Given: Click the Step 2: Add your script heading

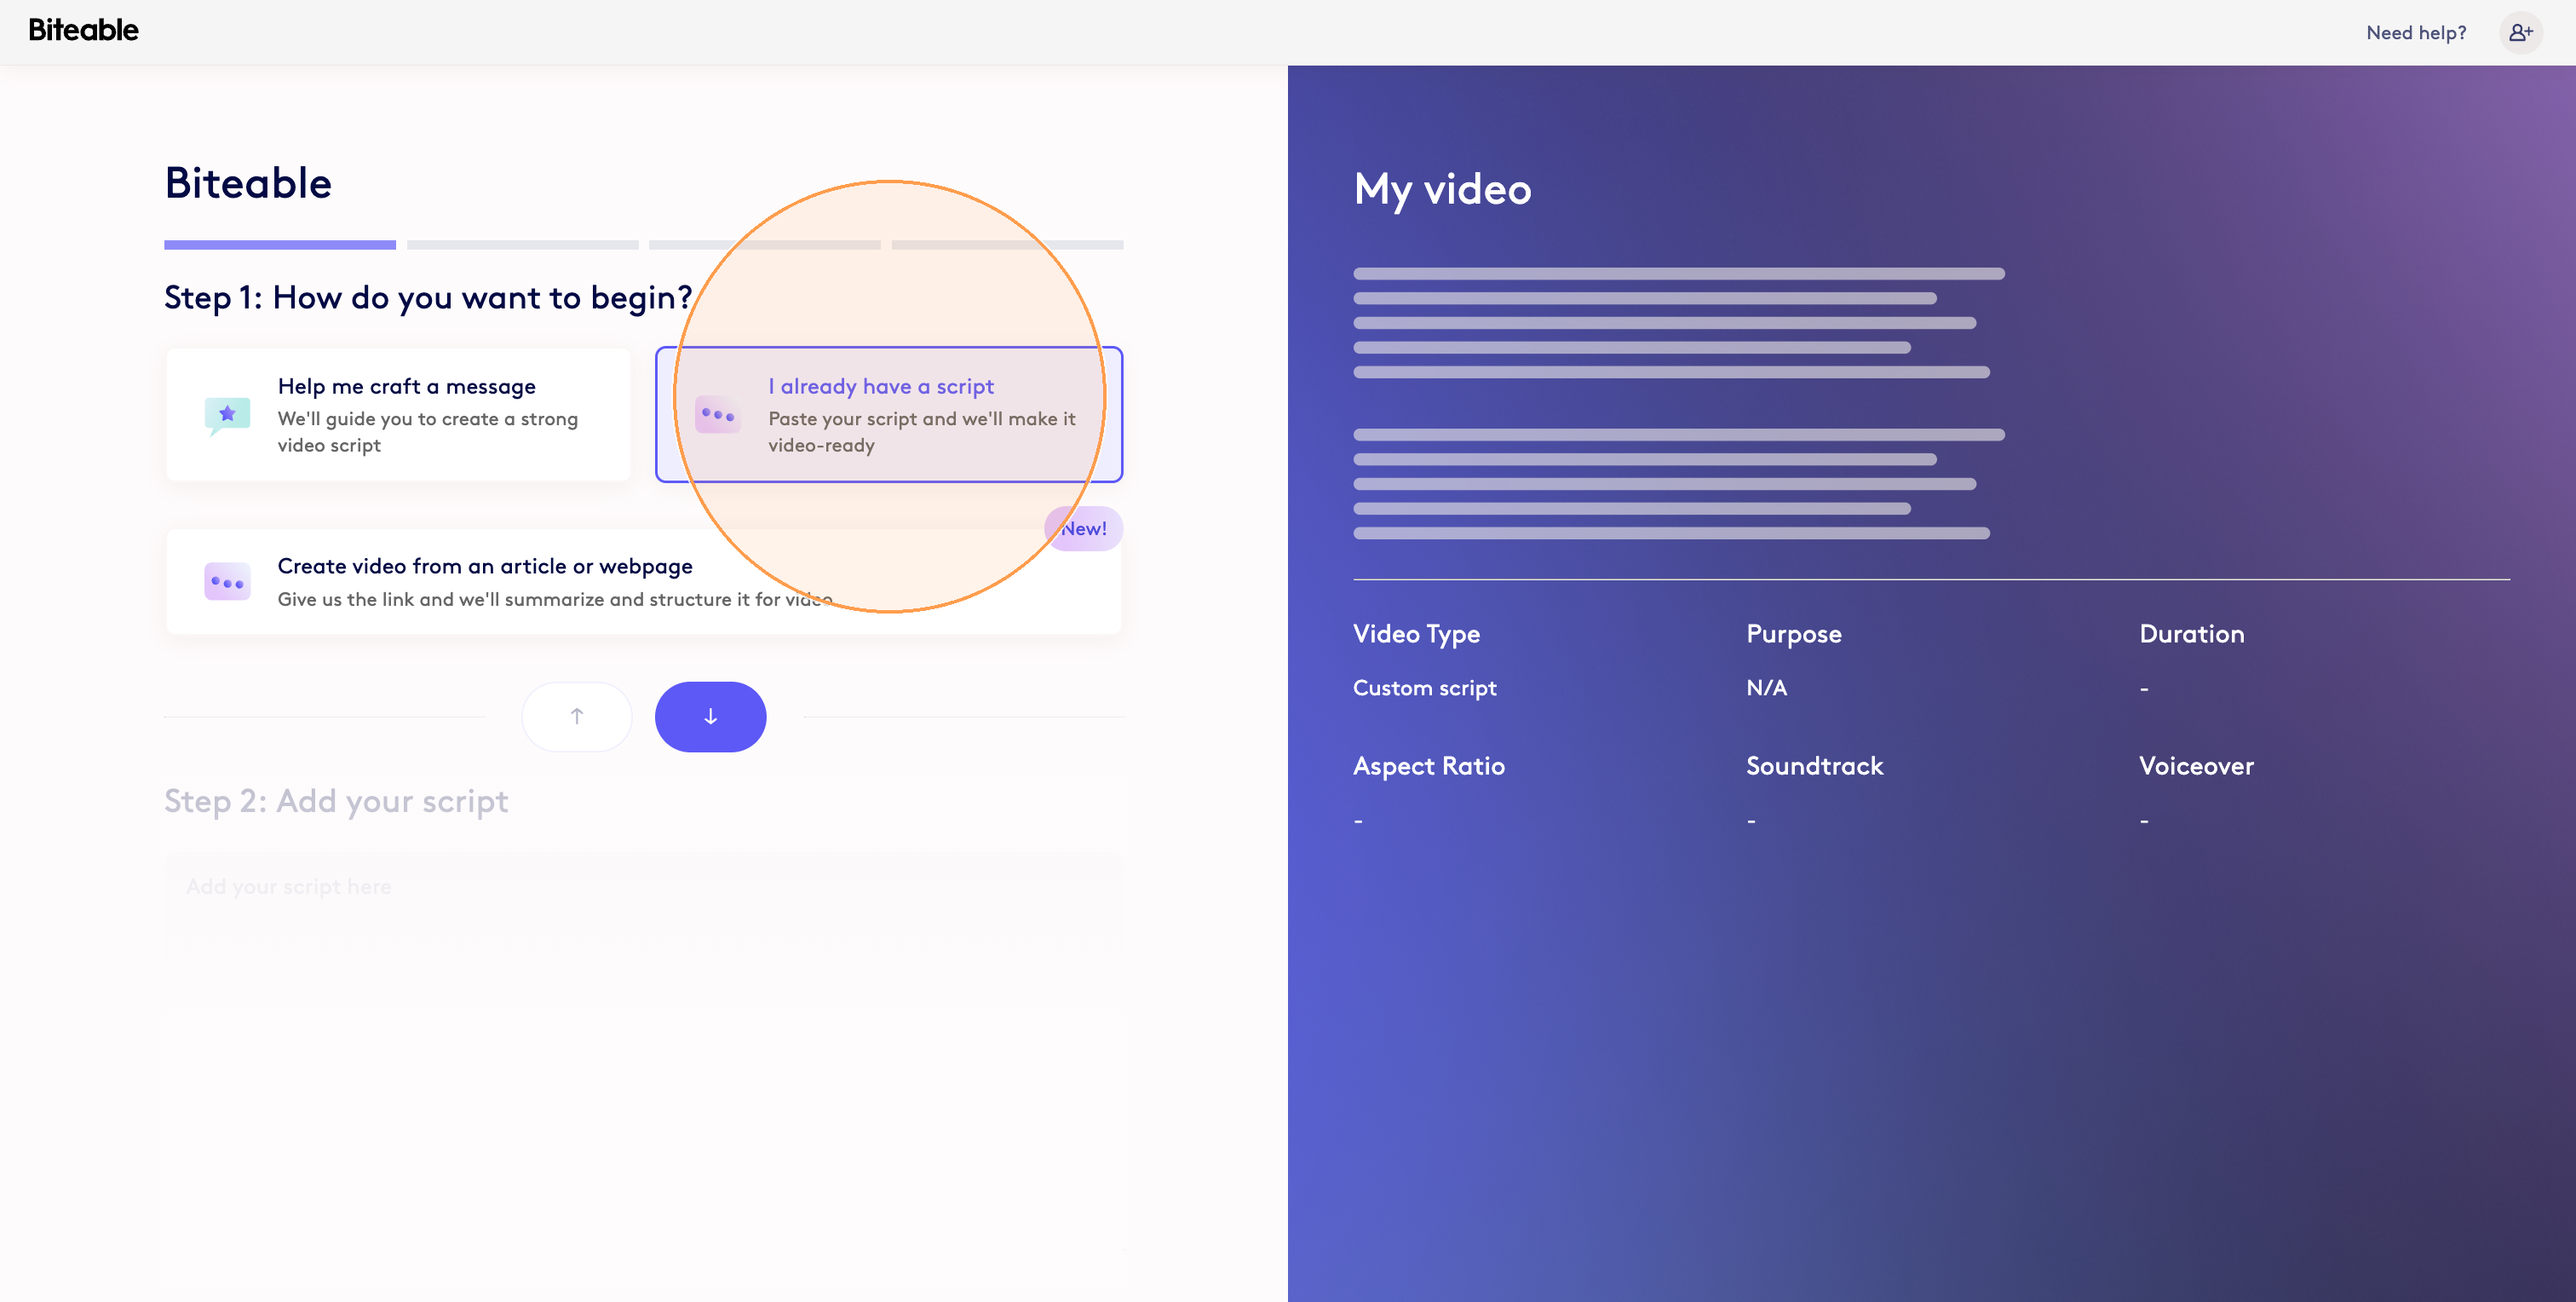Looking at the screenshot, I should (x=336, y=801).
